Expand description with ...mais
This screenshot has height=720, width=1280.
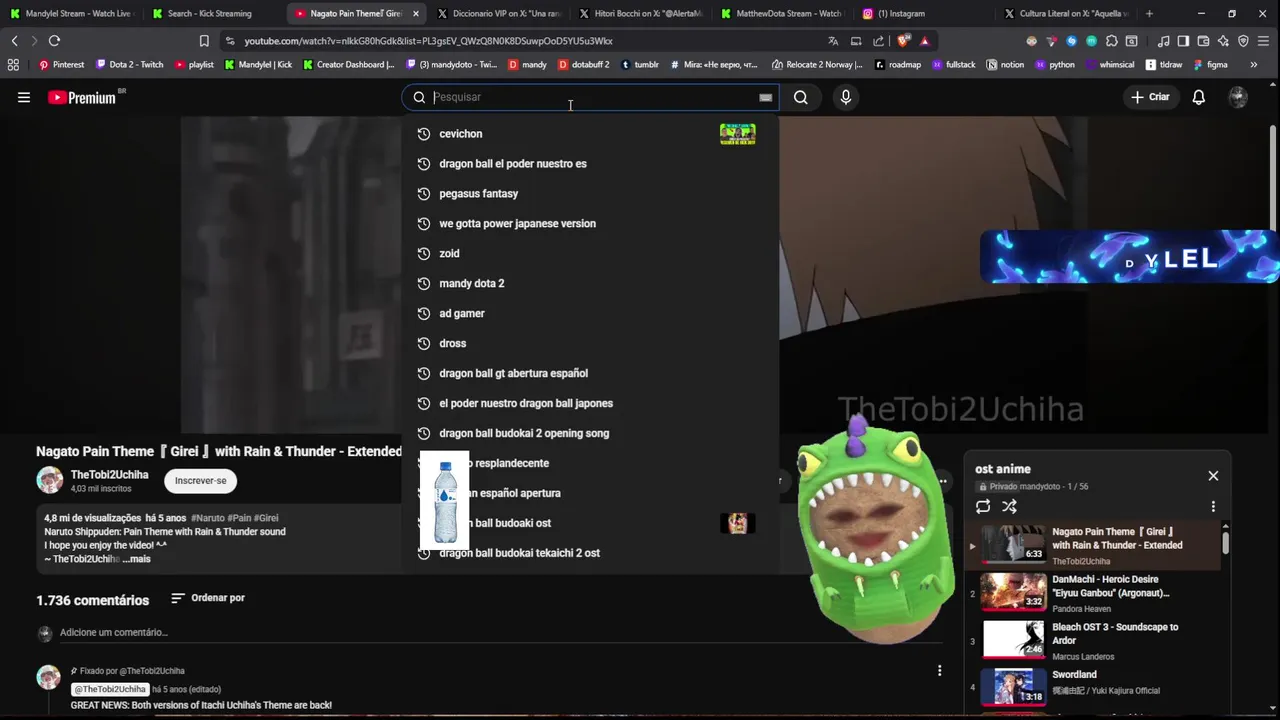point(137,559)
